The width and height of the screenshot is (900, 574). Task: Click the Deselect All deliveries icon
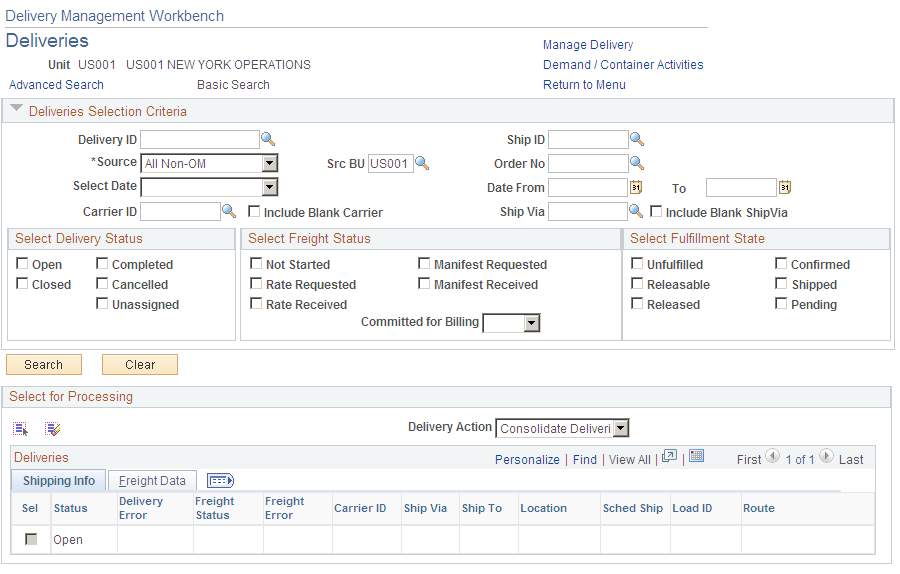coord(53,429)
